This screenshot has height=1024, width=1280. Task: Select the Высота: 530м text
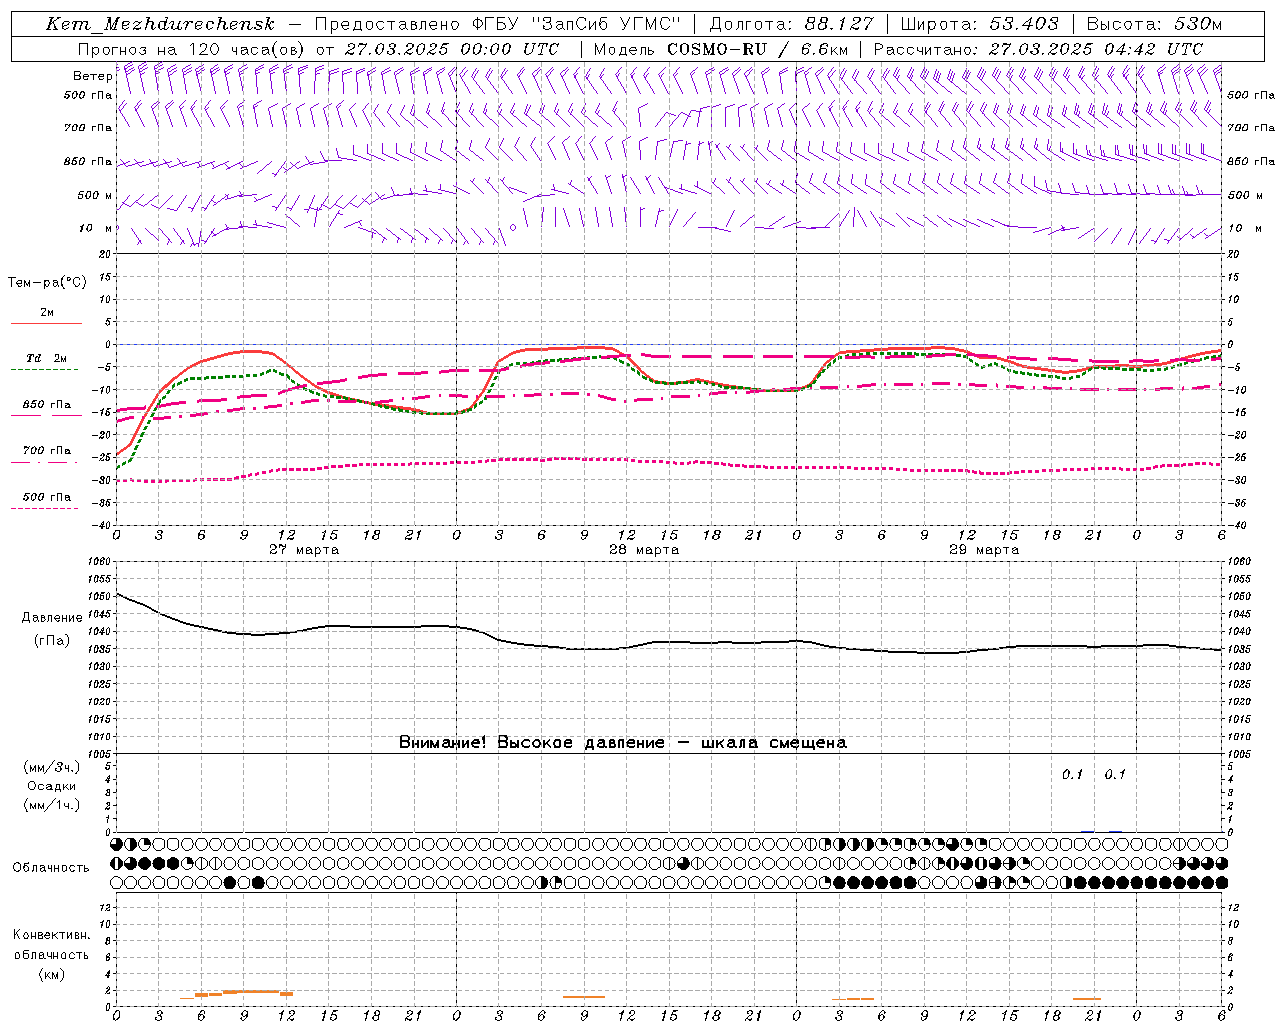pyautogui.click(x=1154, y=24)
